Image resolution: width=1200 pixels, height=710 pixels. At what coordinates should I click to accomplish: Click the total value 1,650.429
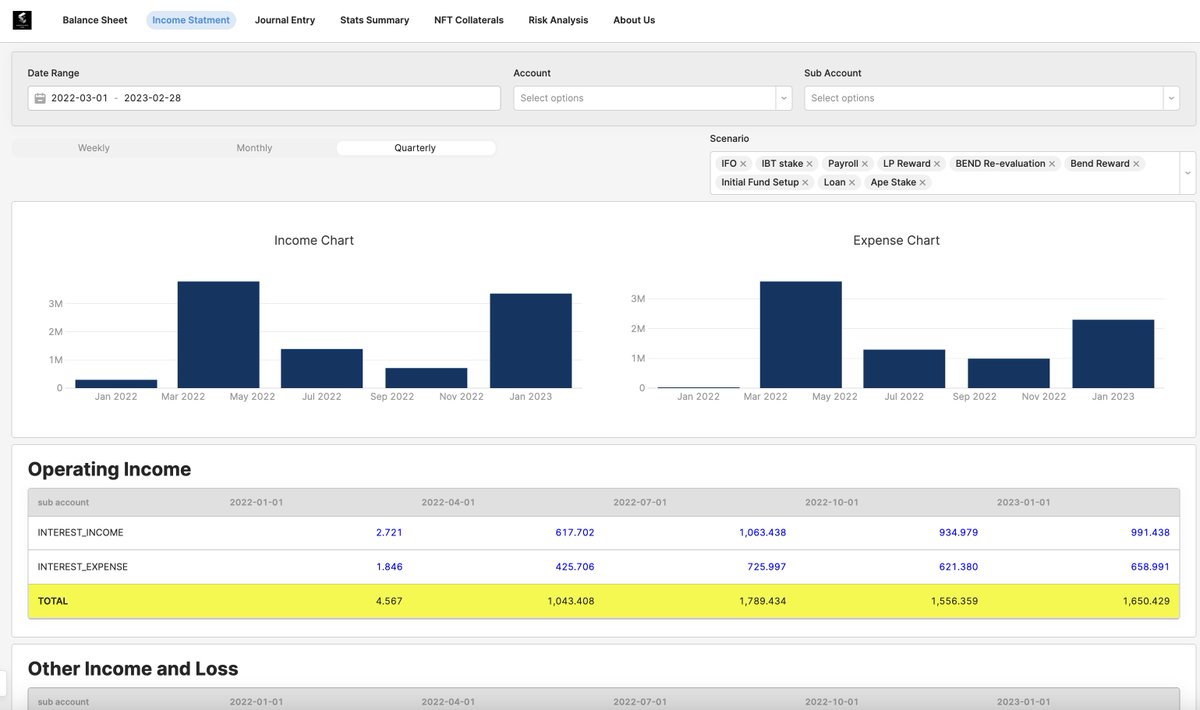point(1146,602)
